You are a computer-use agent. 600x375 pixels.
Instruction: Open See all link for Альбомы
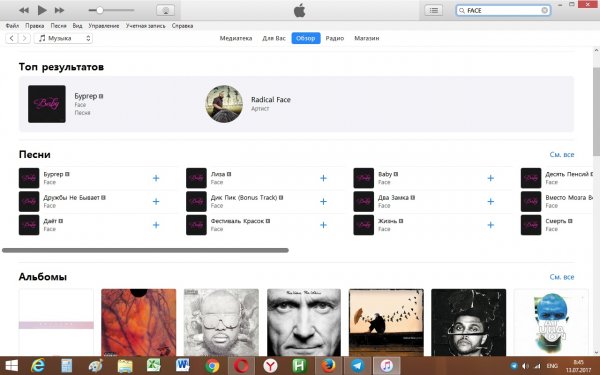tap(562, 277)
